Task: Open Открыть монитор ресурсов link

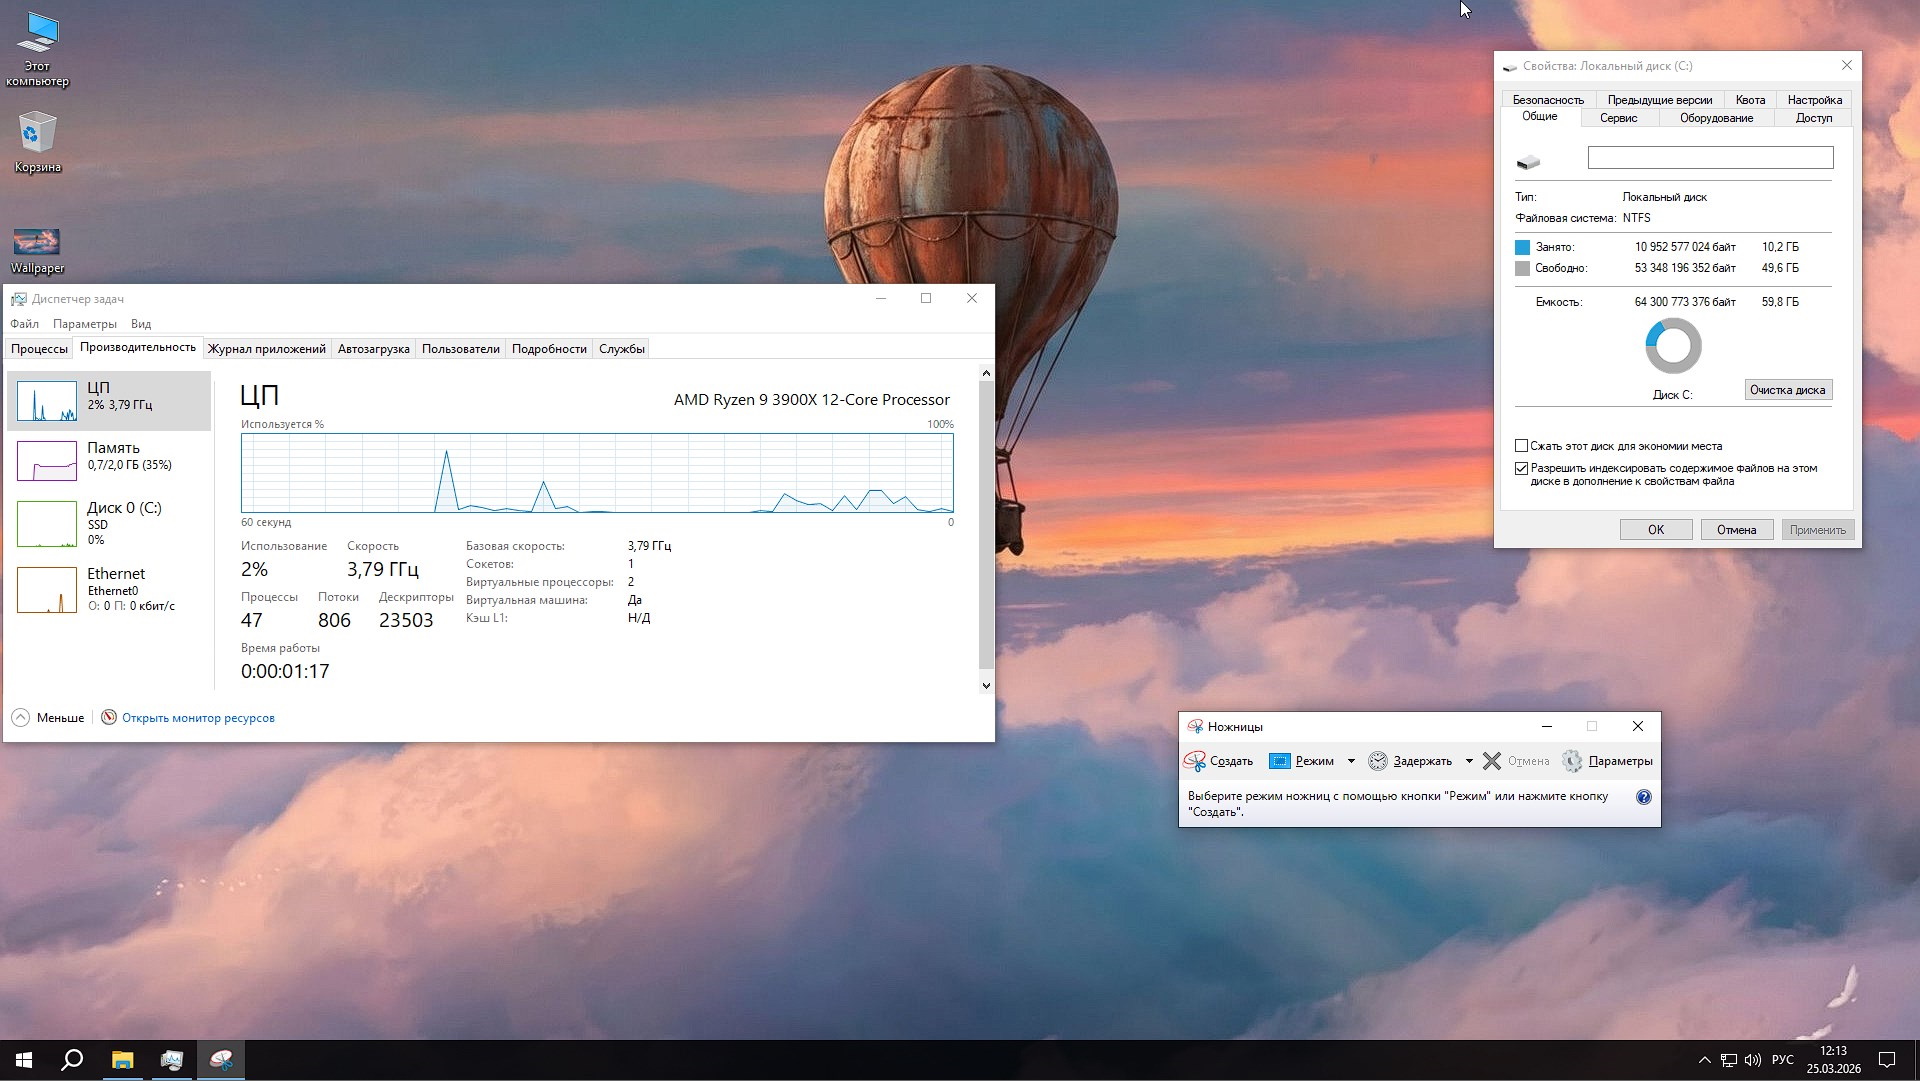Action: [x=198, y=717]
